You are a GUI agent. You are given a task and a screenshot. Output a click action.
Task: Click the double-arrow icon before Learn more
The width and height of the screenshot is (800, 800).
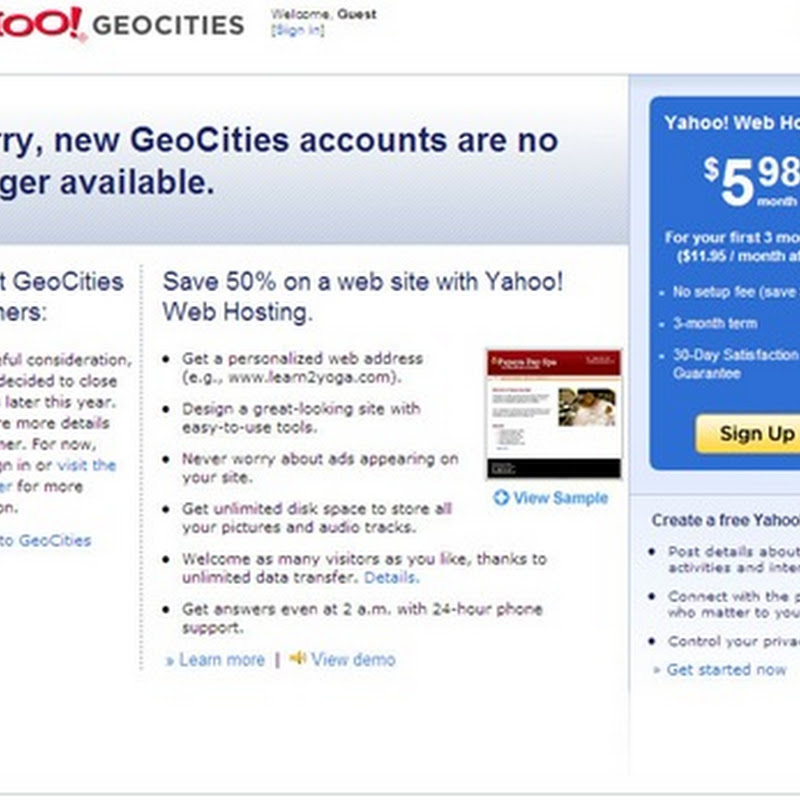click(170, 660)
